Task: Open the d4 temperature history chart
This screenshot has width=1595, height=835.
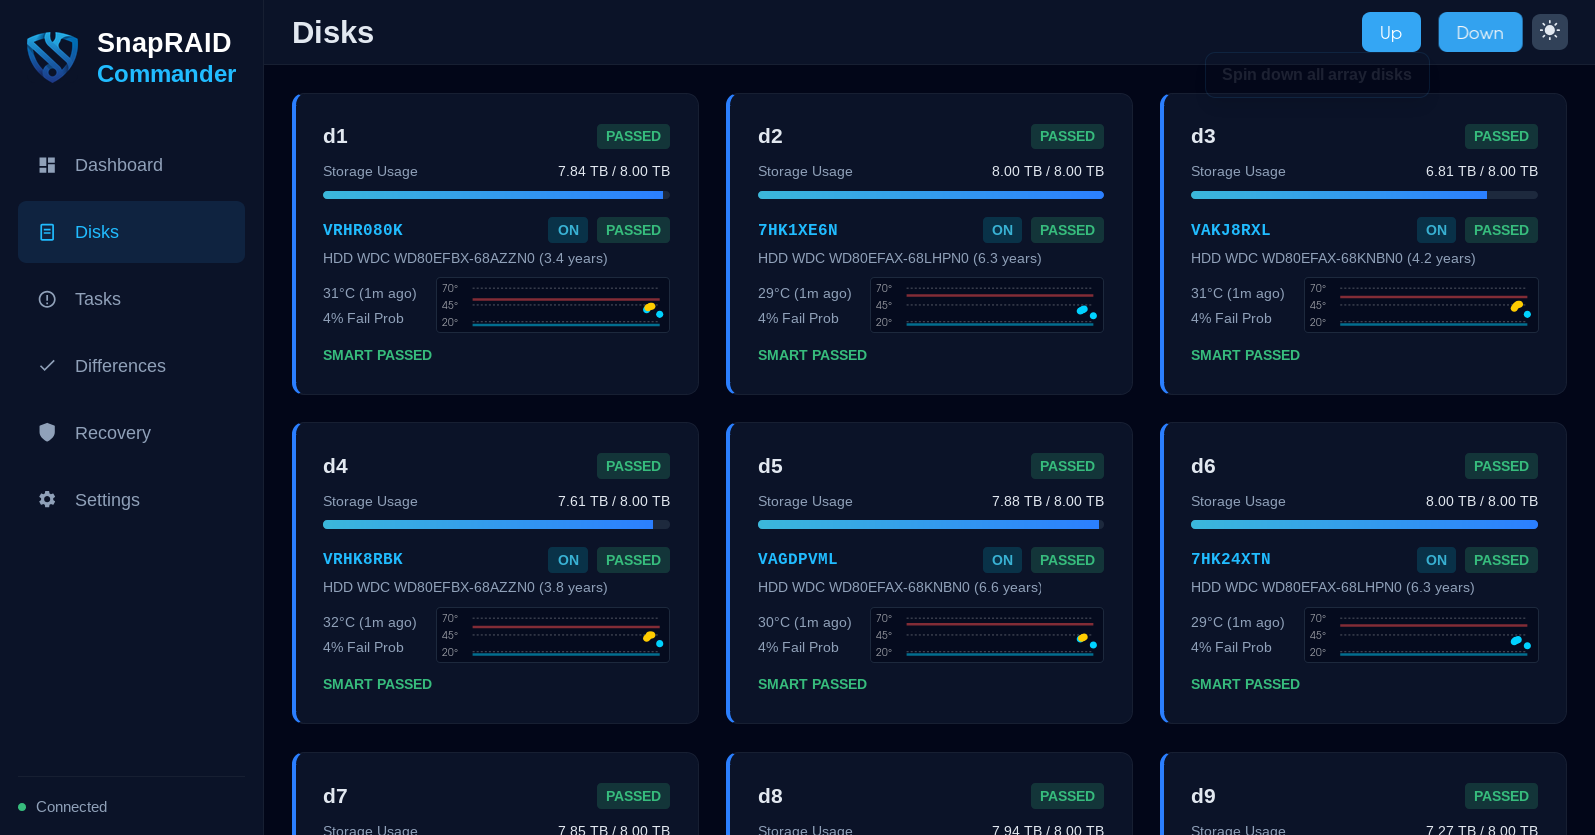Action: tap(553, 635)
